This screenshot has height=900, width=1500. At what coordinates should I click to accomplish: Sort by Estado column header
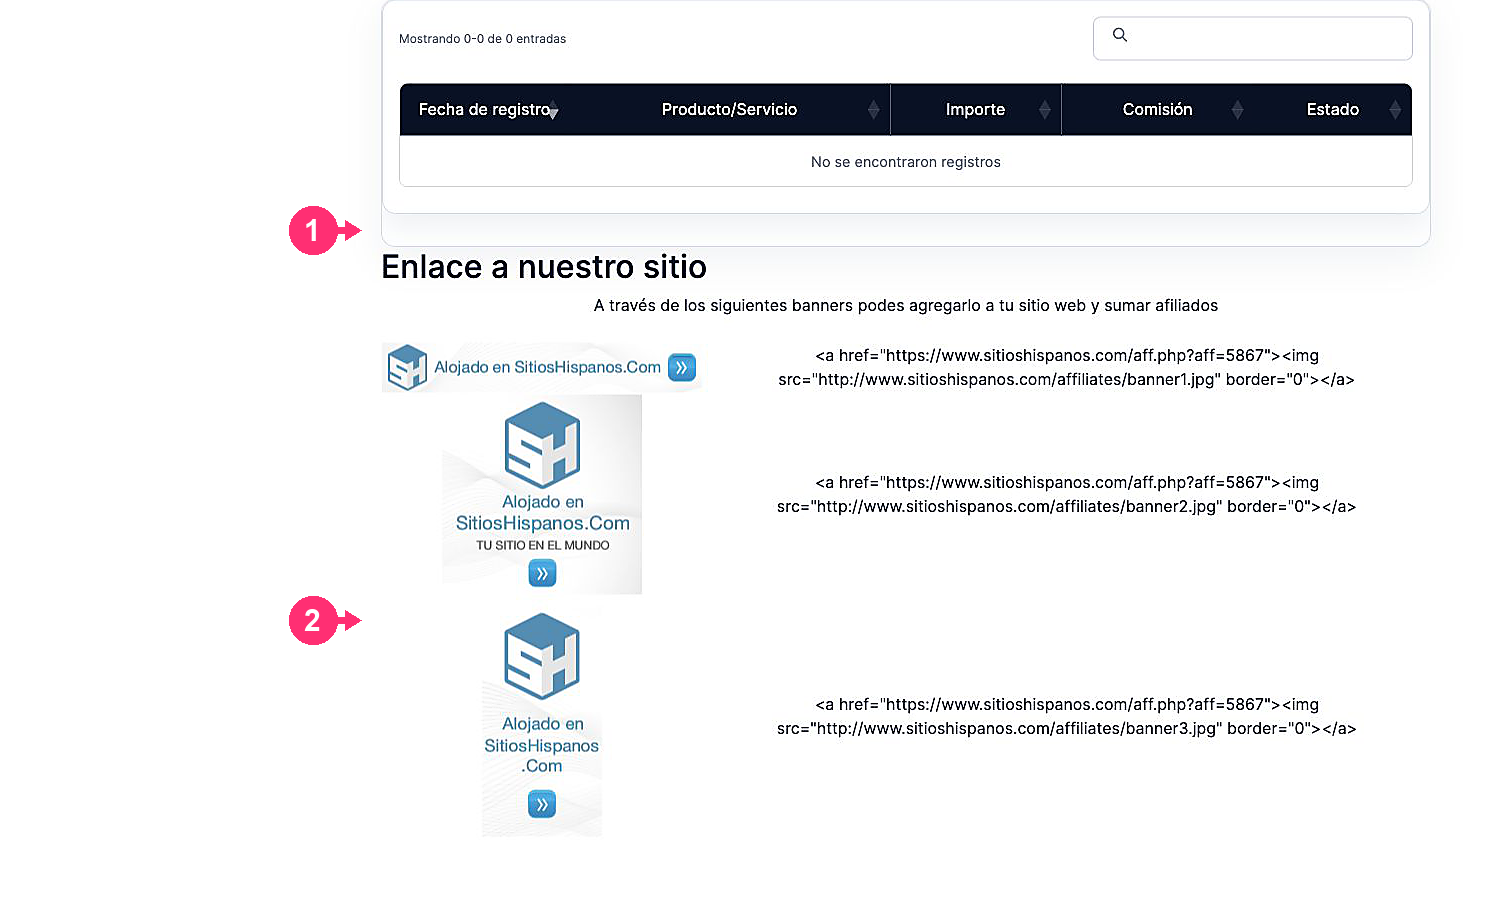[1332, 110]
